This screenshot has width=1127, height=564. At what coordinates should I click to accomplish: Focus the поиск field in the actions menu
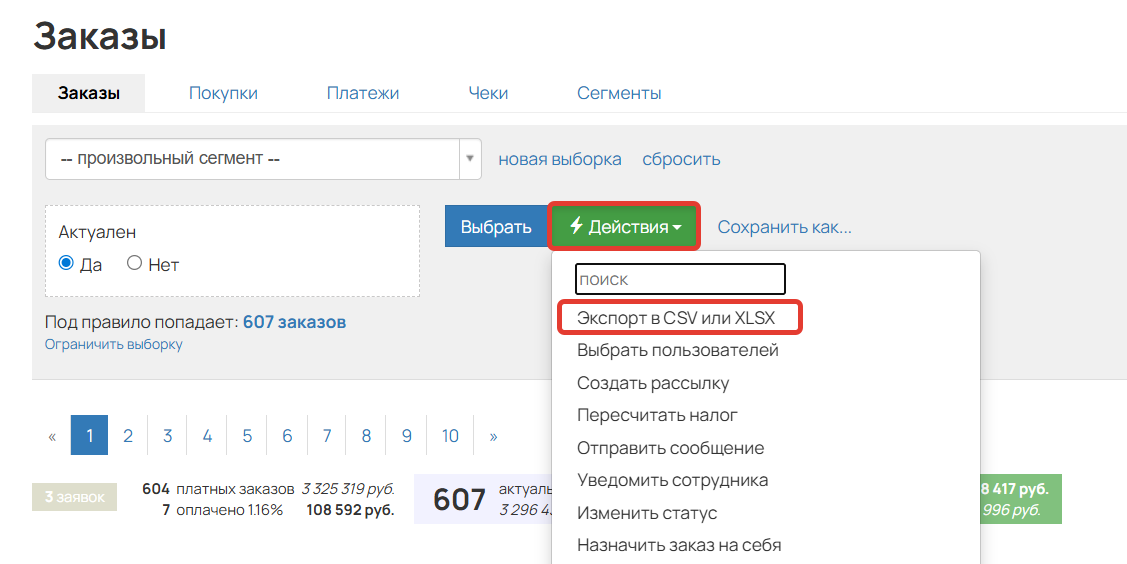[680, 279]
